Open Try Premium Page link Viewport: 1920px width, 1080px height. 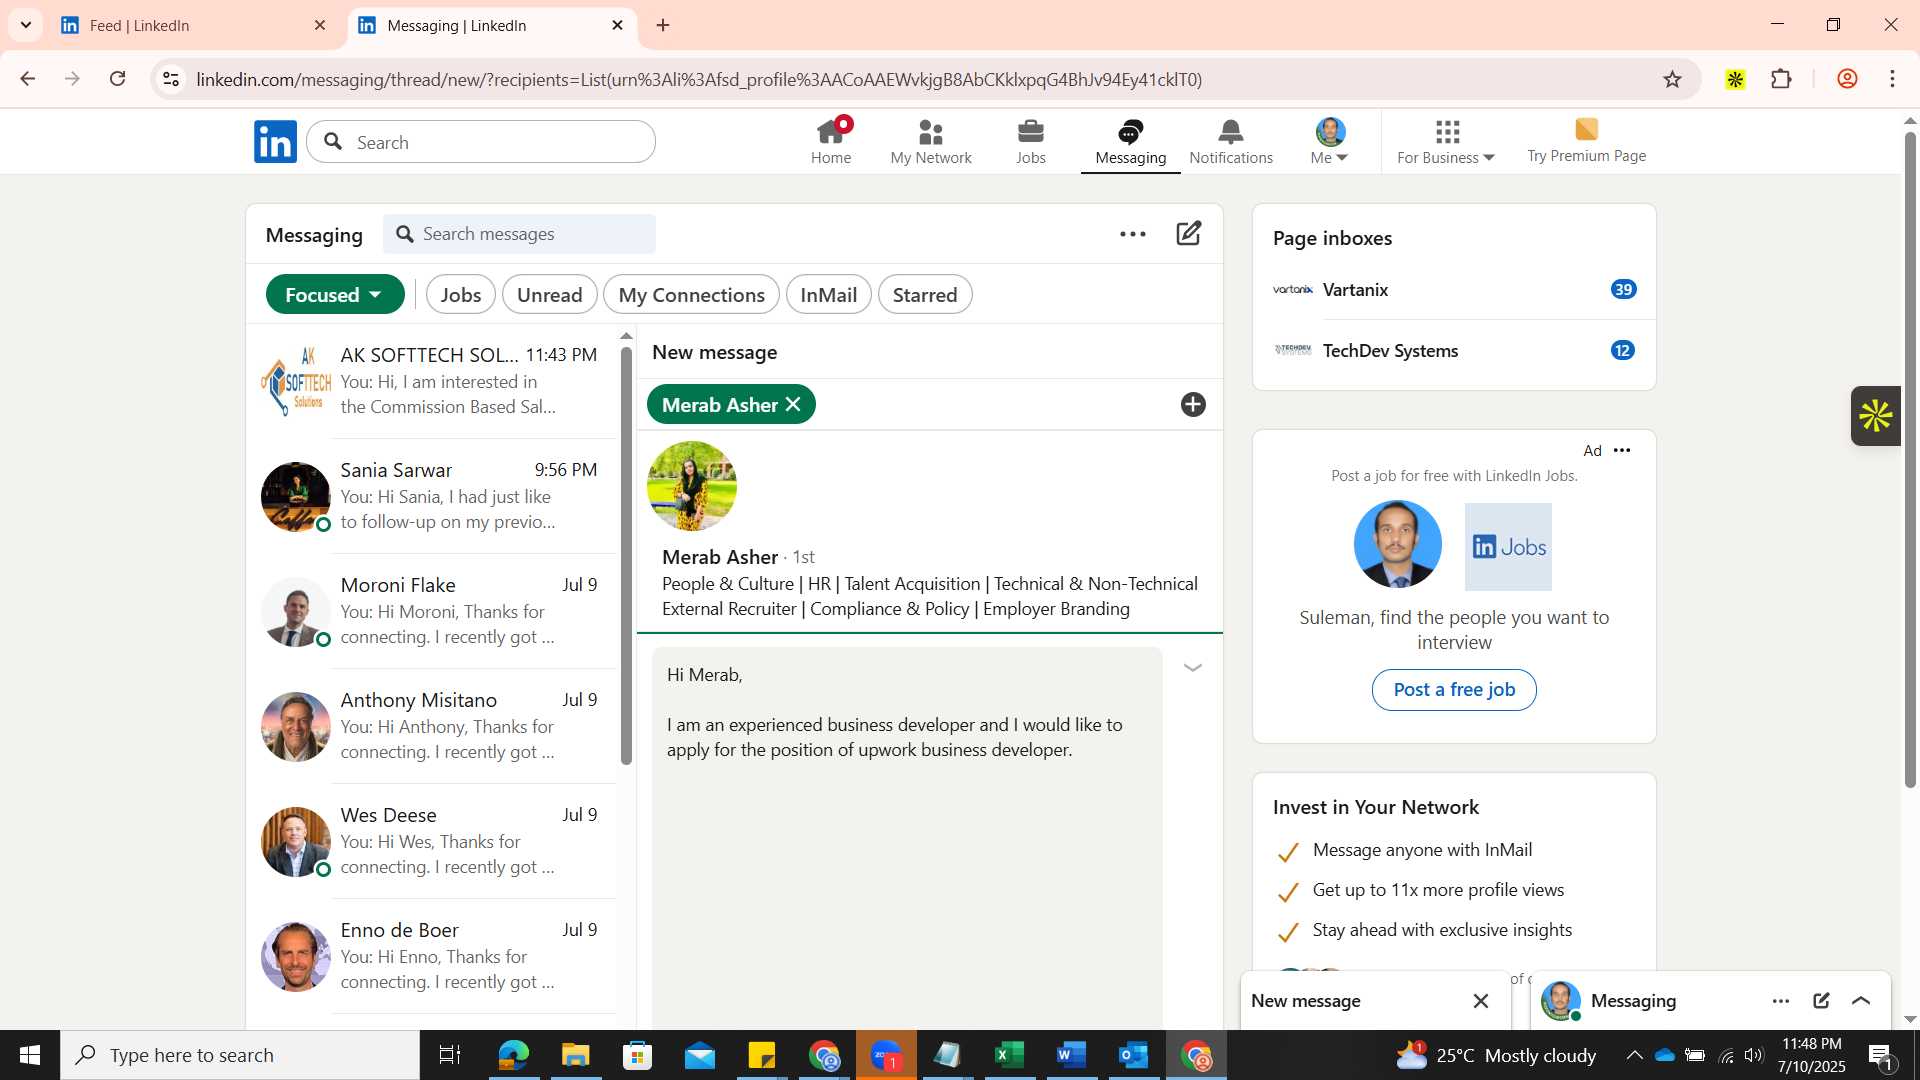1587,141
